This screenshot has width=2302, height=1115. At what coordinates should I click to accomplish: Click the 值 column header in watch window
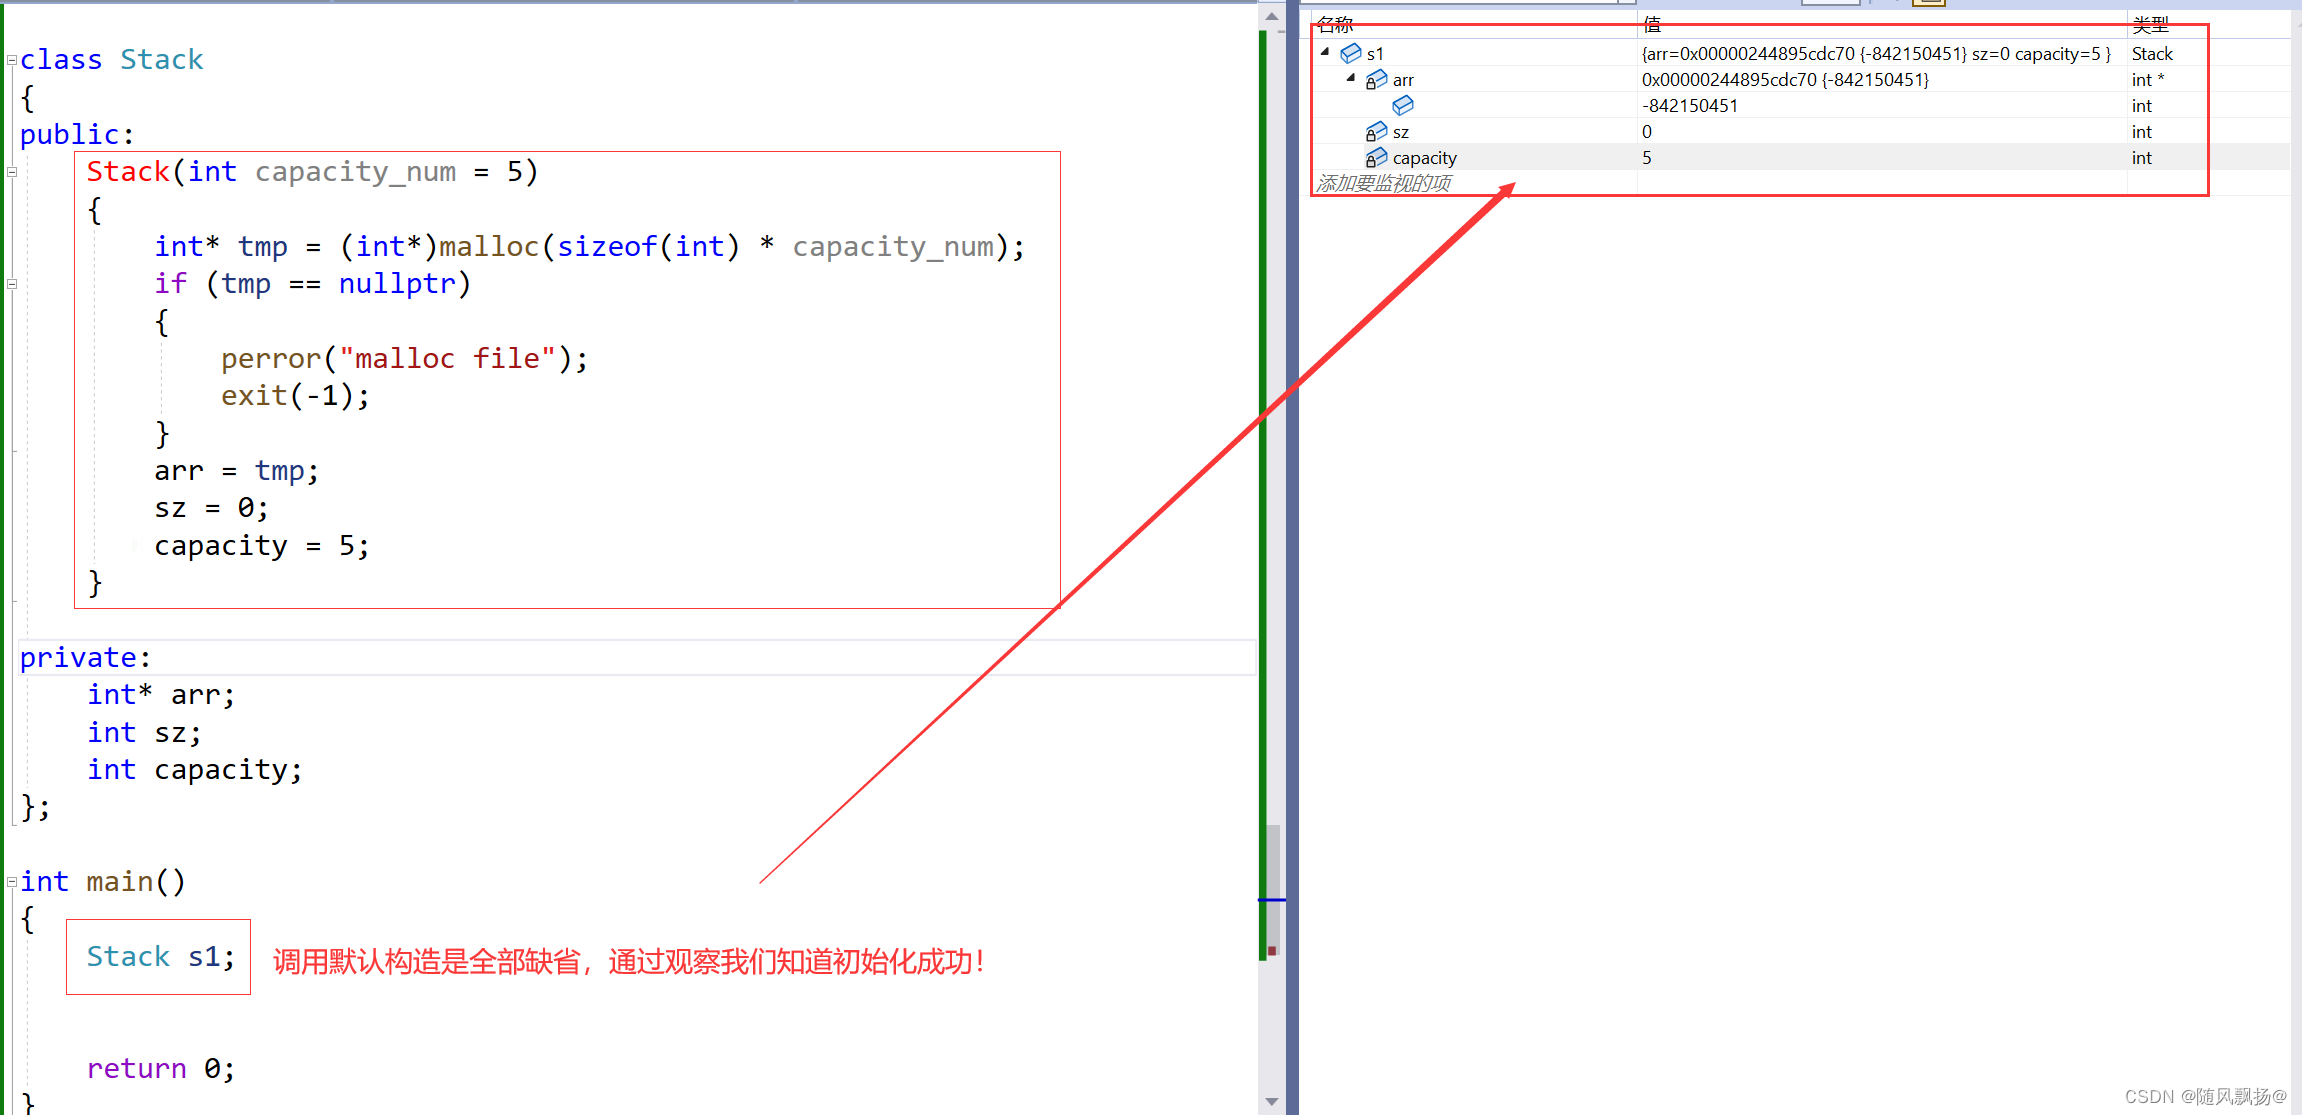[x=1882, y=25]
